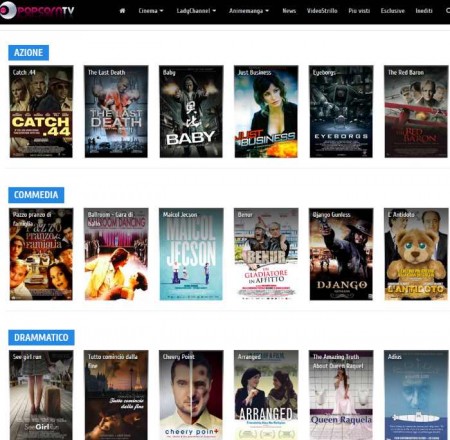The image size is (450, 440).
Task: Open the VideoStrillo page
Action: pos(322,11)
